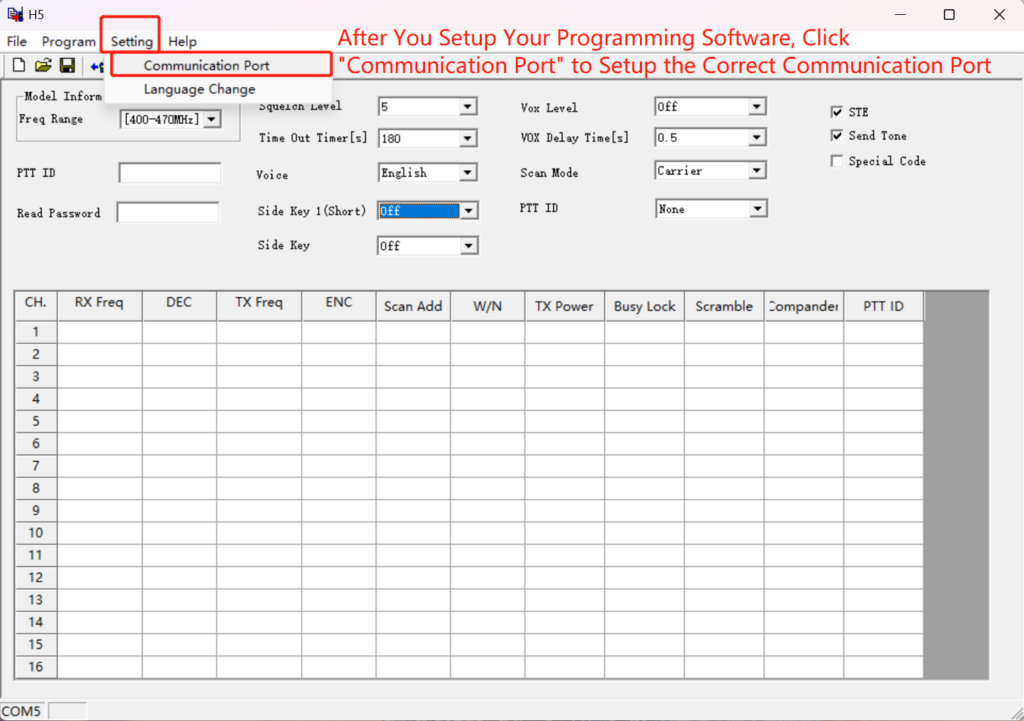Toggle the STE checkbox
The image size is (1024, 721).
[837, 112]
